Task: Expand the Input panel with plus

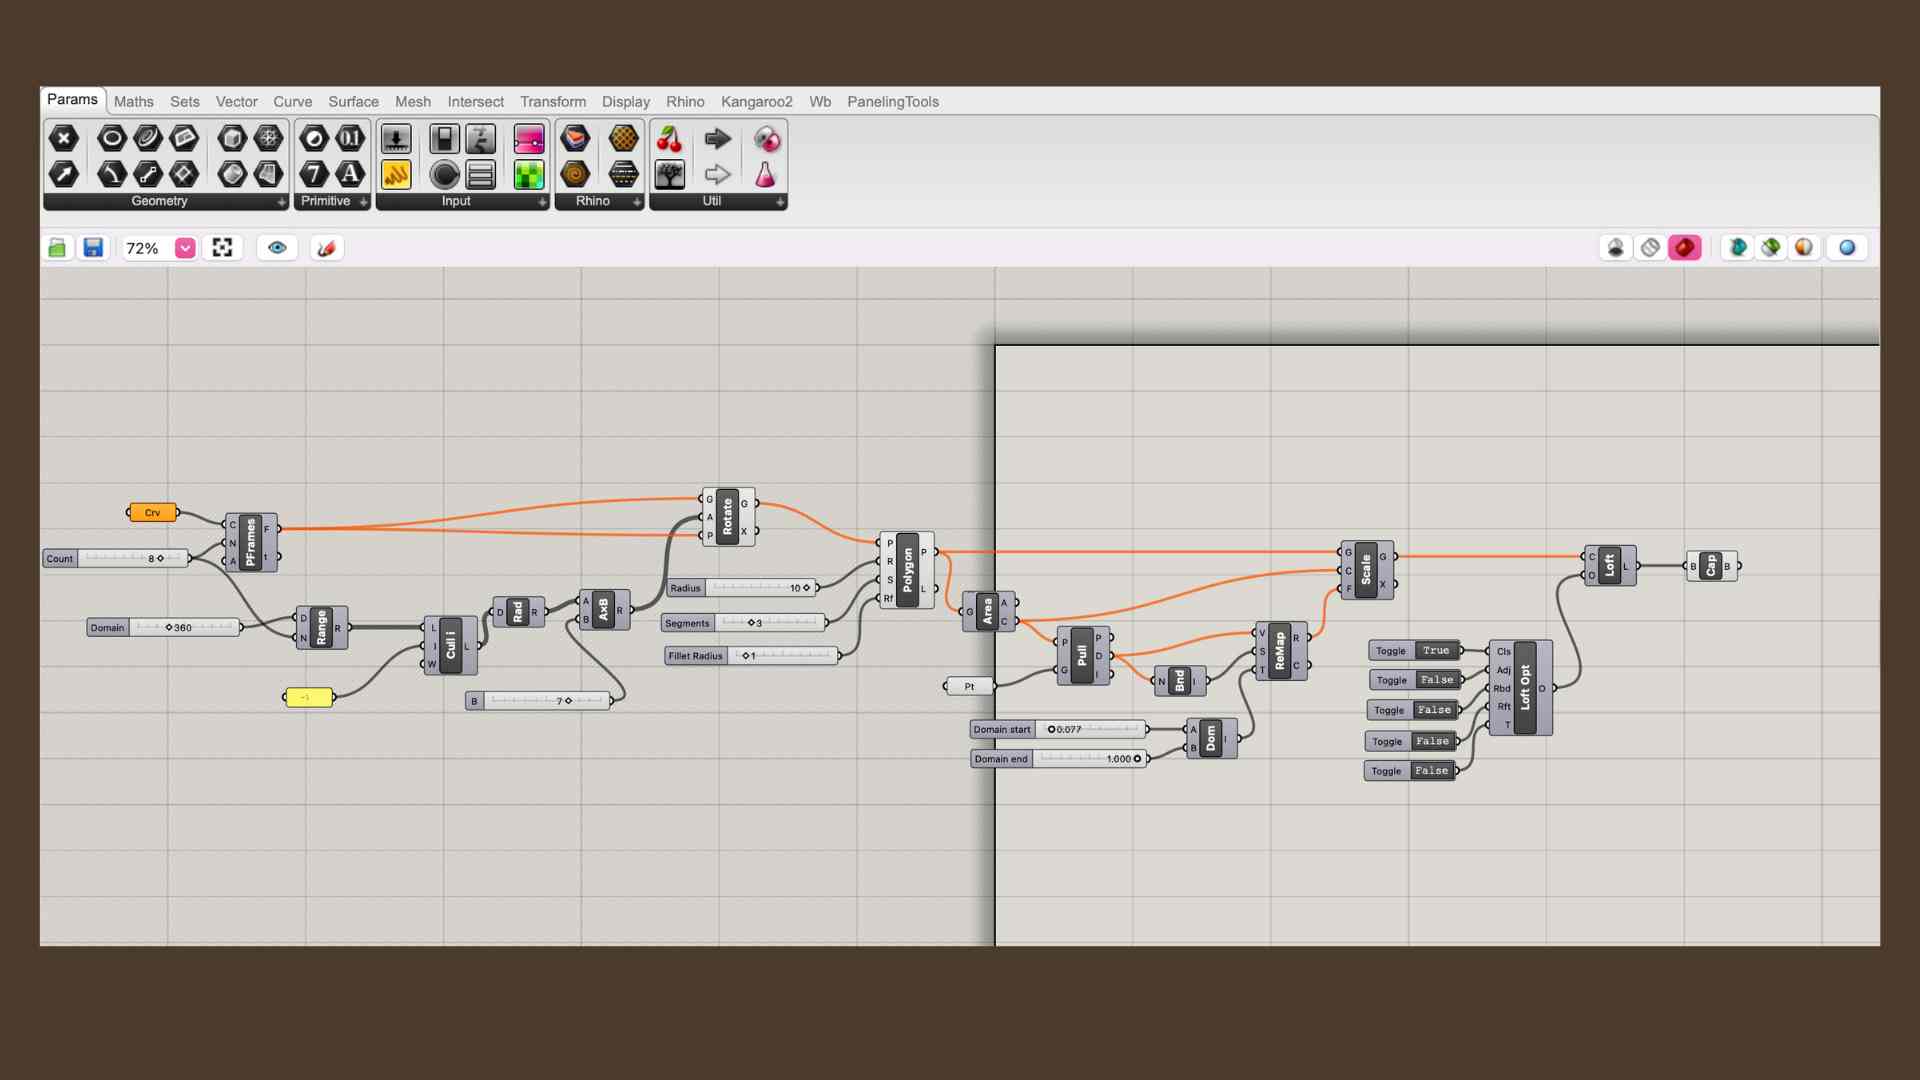Action: (x=542, y=202)
